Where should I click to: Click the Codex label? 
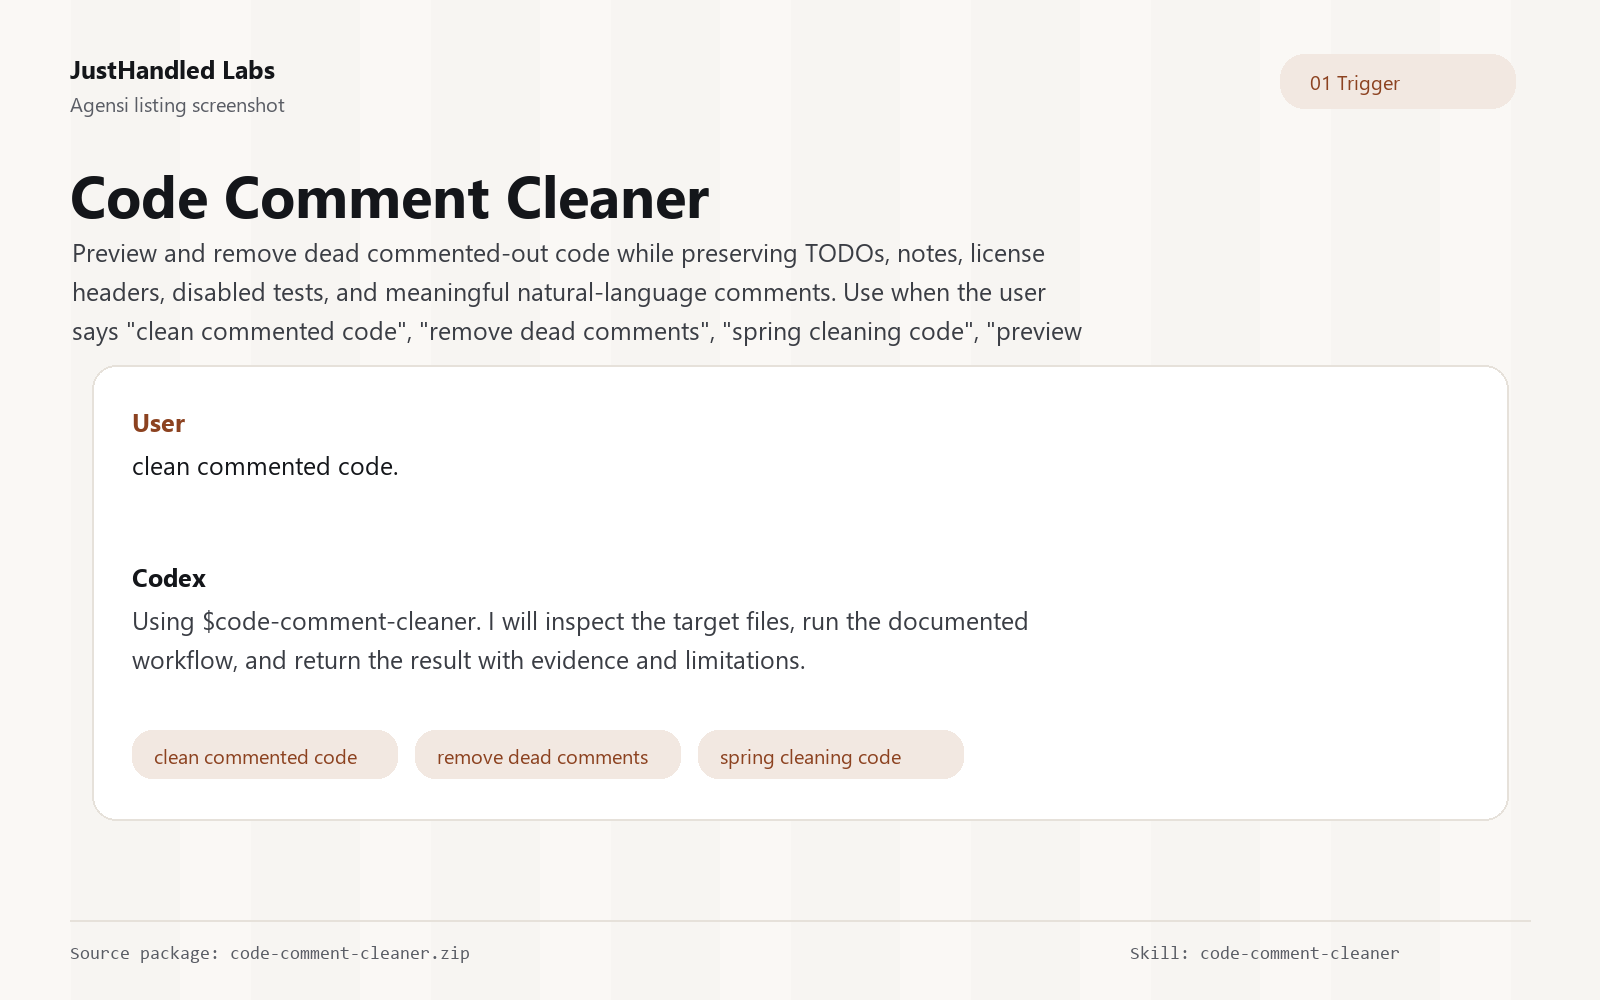click(169, 578)
